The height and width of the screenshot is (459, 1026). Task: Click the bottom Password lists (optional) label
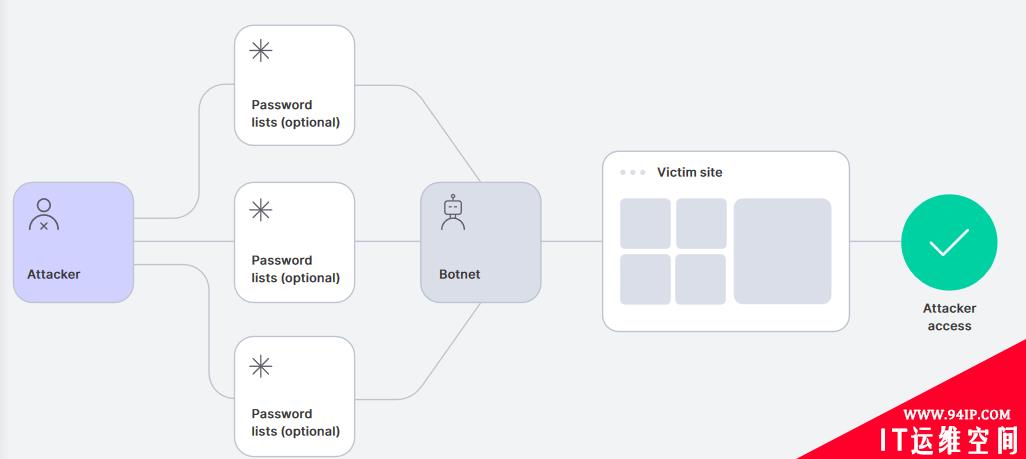point(296,422)
